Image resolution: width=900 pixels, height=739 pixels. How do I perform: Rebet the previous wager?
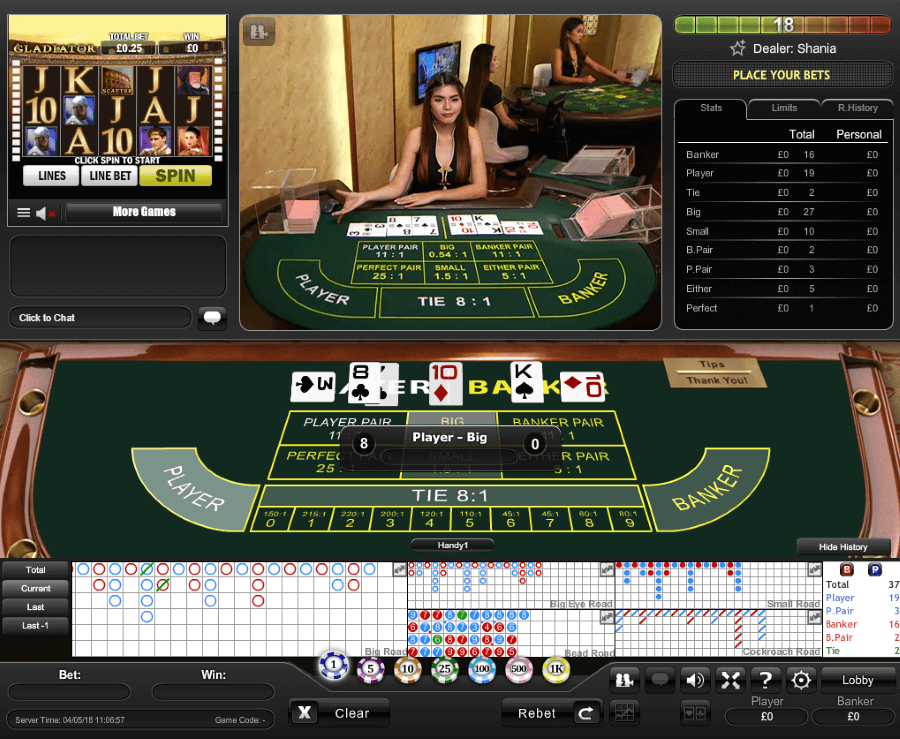click(552, 713)
